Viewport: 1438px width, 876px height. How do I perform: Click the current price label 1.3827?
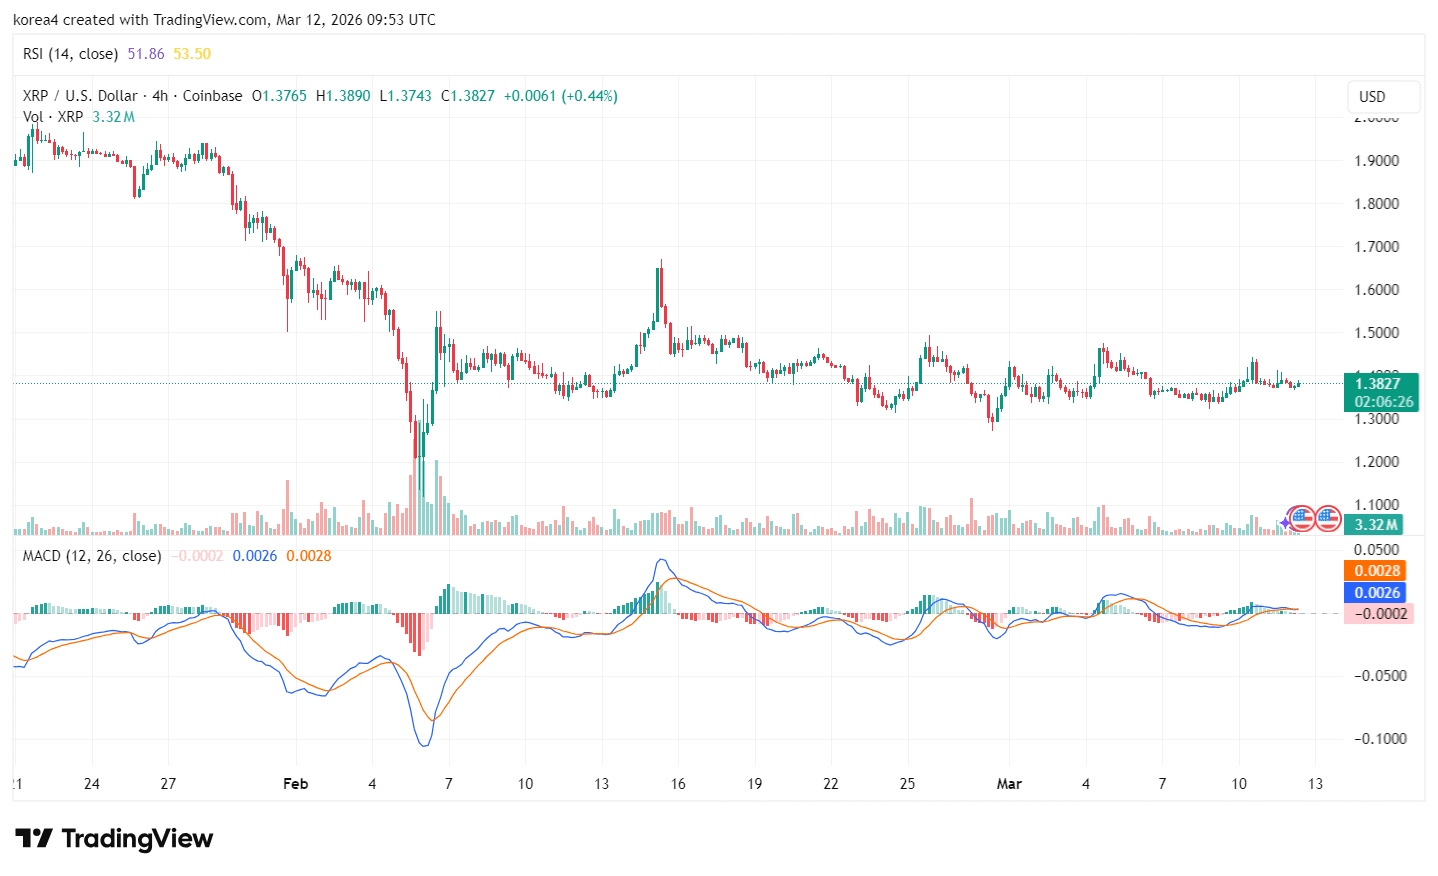(x=1381, y=384)
